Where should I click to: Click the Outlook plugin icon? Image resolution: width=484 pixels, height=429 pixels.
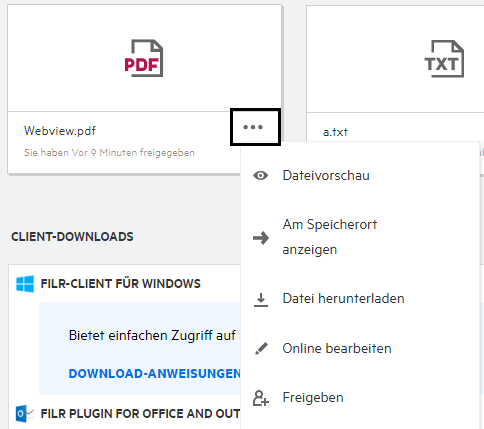click(25, 414)
